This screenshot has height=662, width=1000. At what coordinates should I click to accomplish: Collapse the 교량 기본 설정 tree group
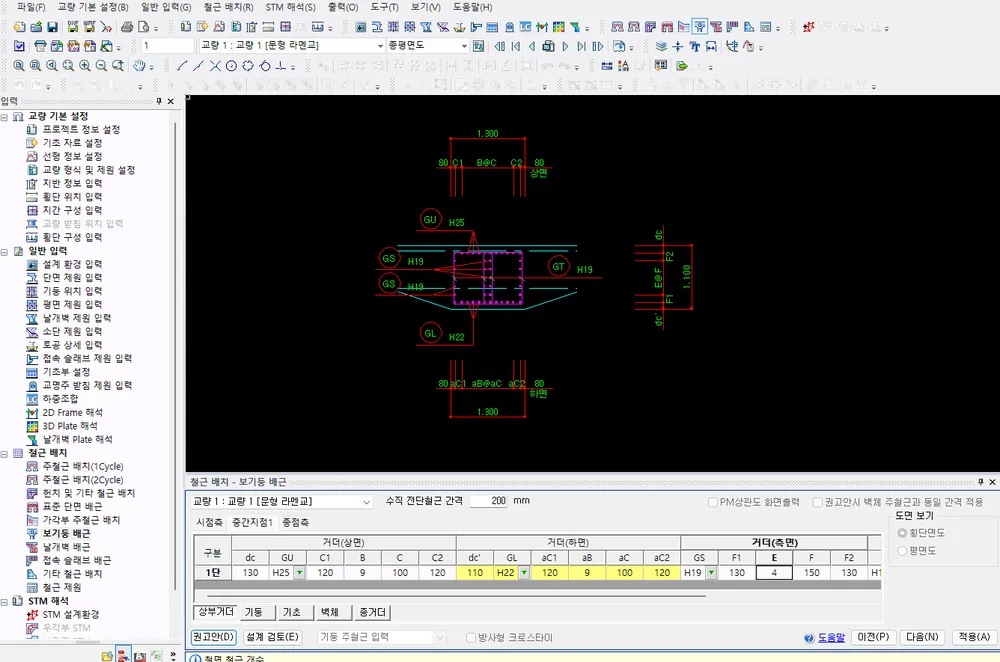(4, 117)
